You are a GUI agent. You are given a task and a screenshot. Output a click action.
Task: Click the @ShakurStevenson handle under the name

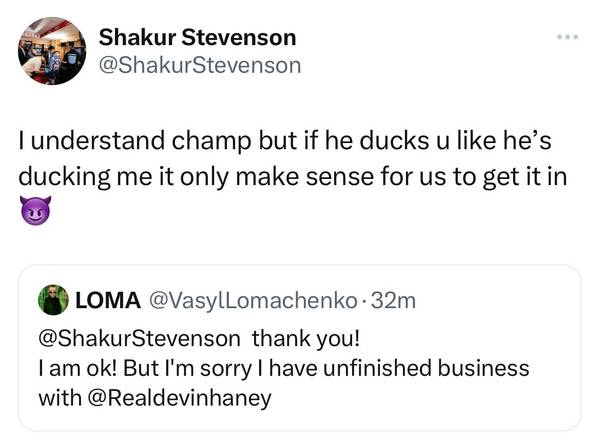point(199,66)
